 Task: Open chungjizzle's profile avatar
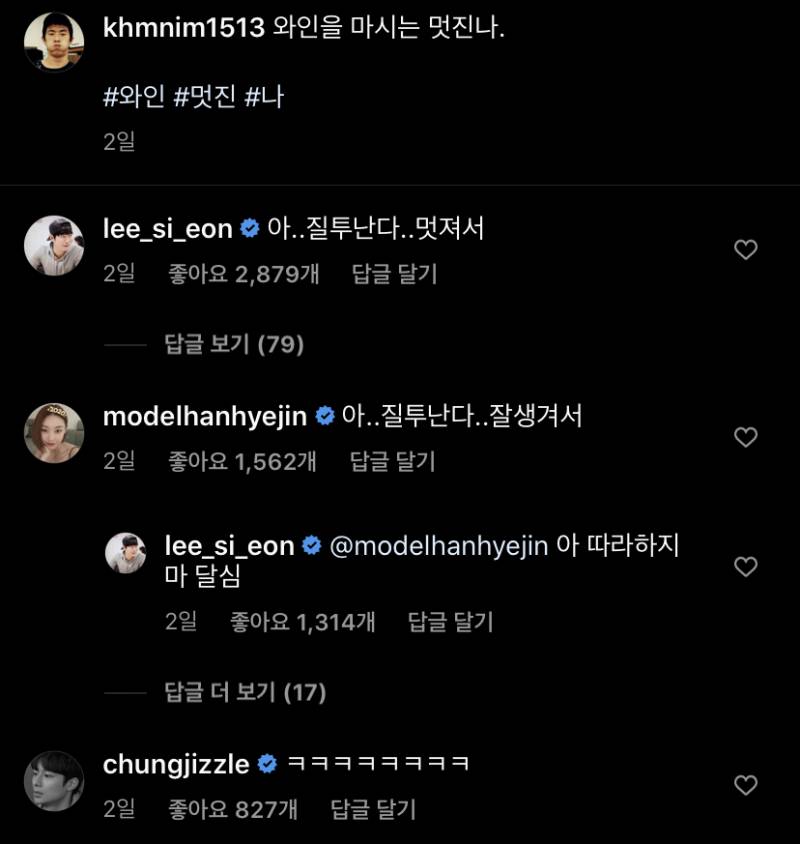tap(54, 781)
